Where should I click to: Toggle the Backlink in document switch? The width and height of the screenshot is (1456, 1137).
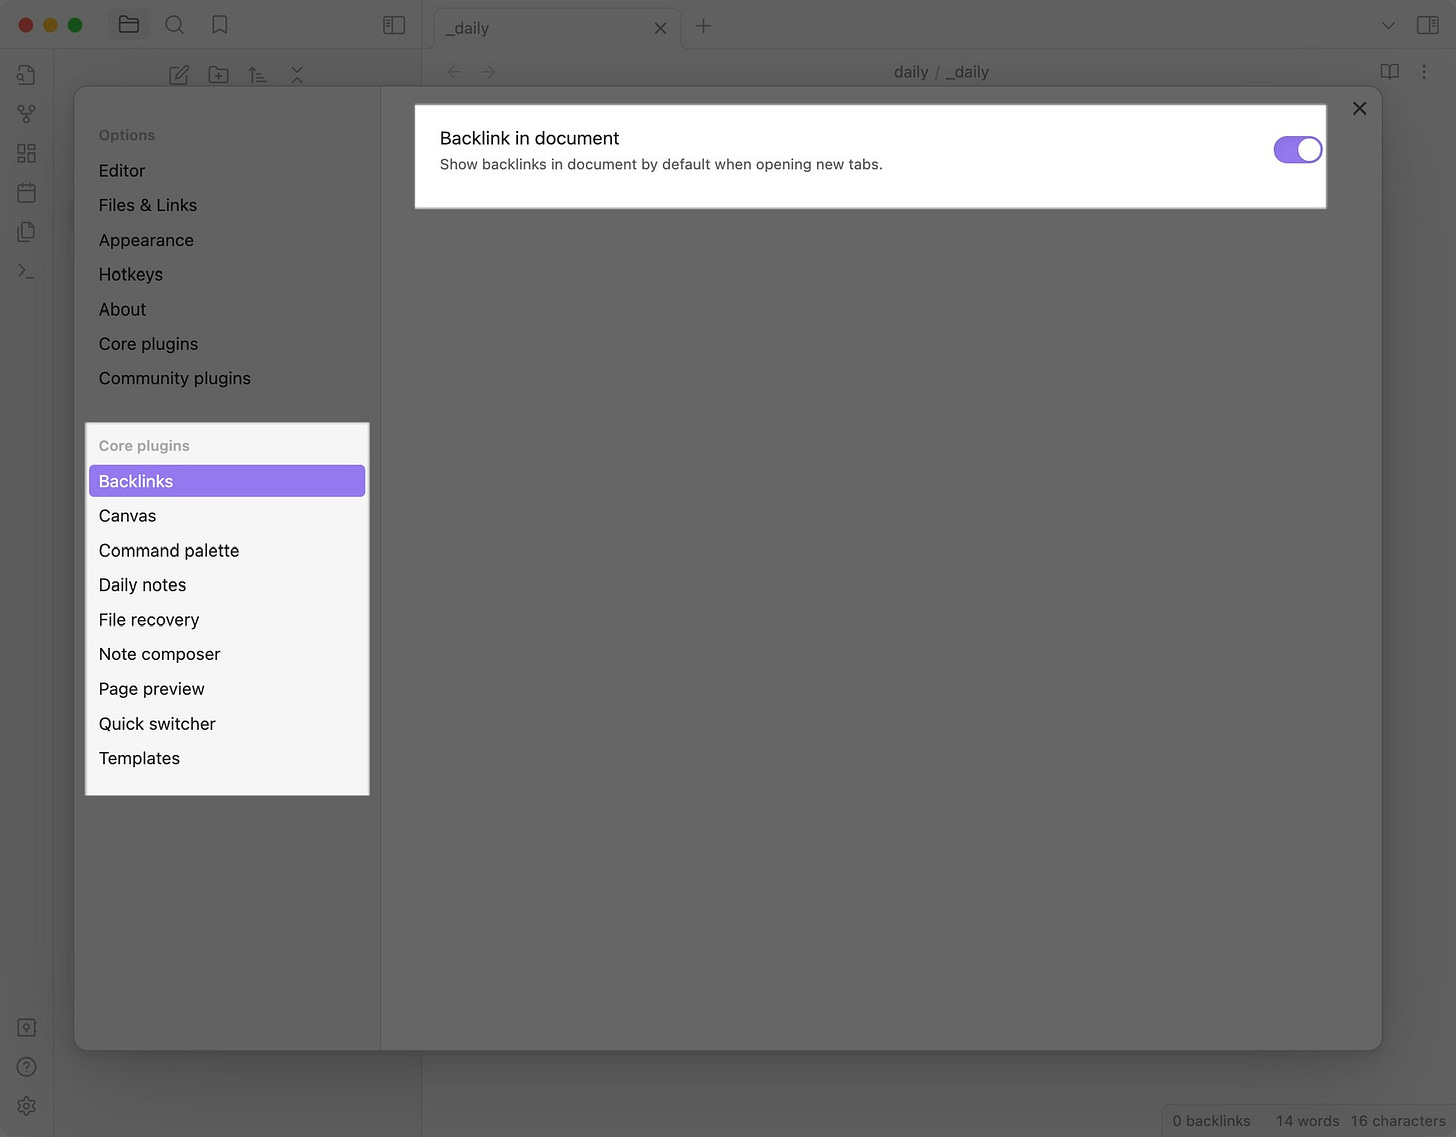tap(1298, 150)
